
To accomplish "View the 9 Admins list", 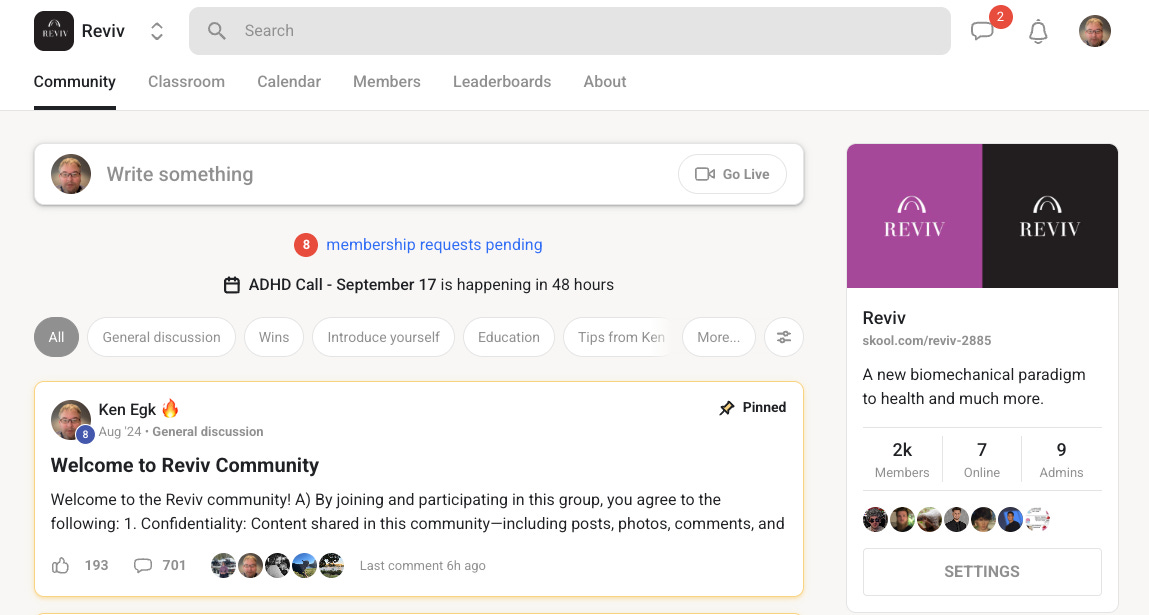I will [1061, 460].
